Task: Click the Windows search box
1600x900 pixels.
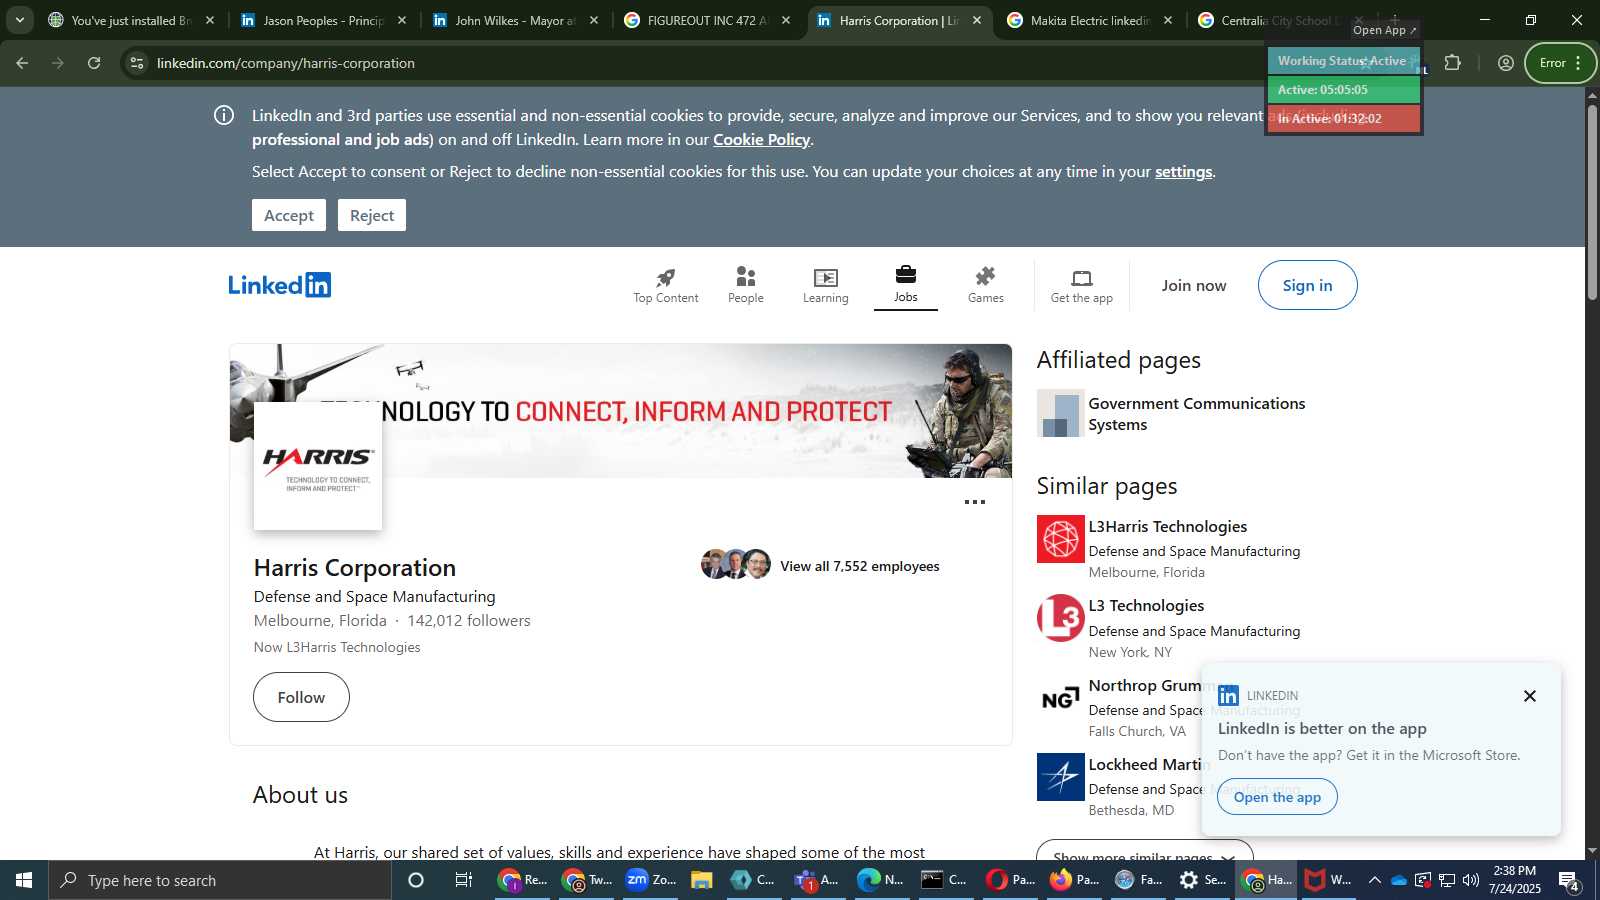Action: [220, 880]
